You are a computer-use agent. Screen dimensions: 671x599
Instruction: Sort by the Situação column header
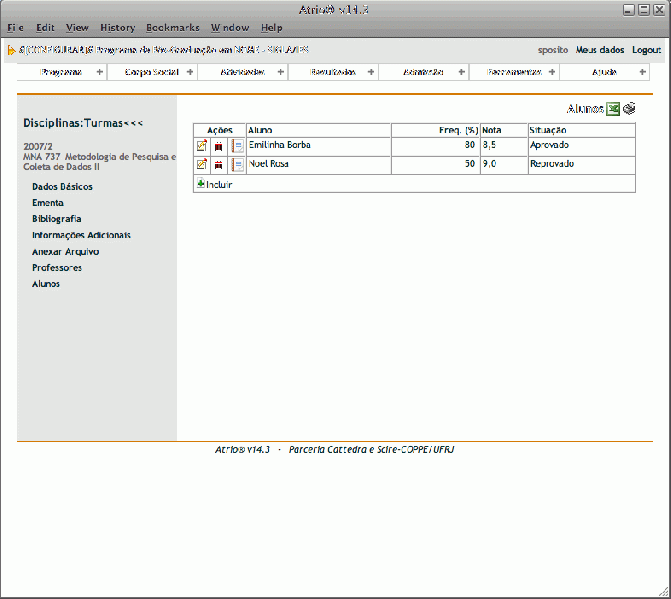[548, 130]
